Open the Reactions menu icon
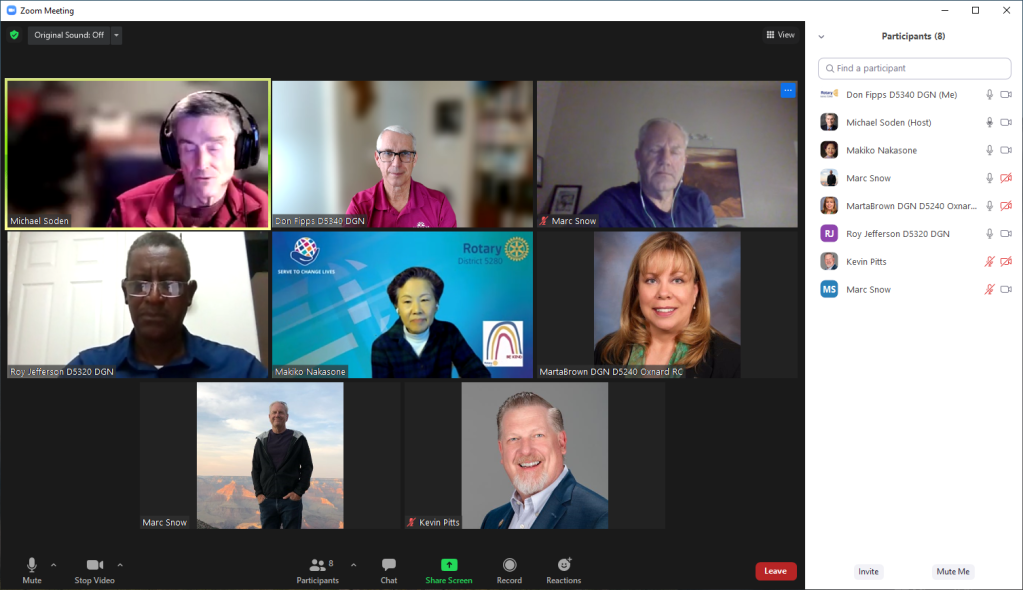The height and width of the screenshot is (590, 1023). click(564, 565)
